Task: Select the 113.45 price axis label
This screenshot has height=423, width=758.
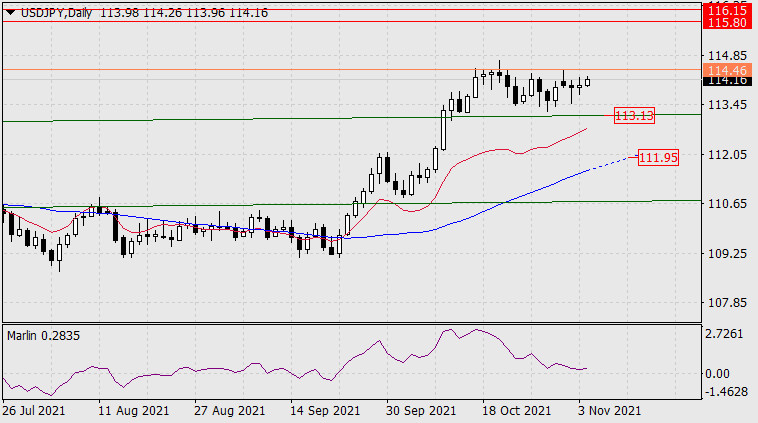Action: [x=727, y=105]
